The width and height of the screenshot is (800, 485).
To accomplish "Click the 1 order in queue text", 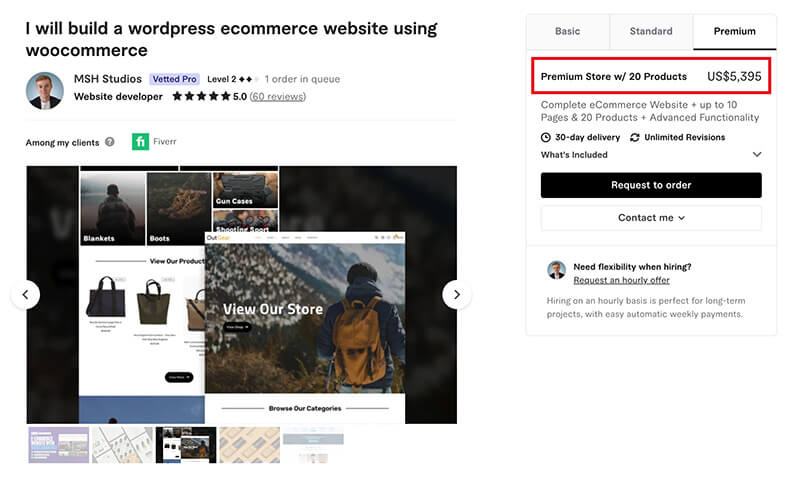I will [x=302, y=79].
